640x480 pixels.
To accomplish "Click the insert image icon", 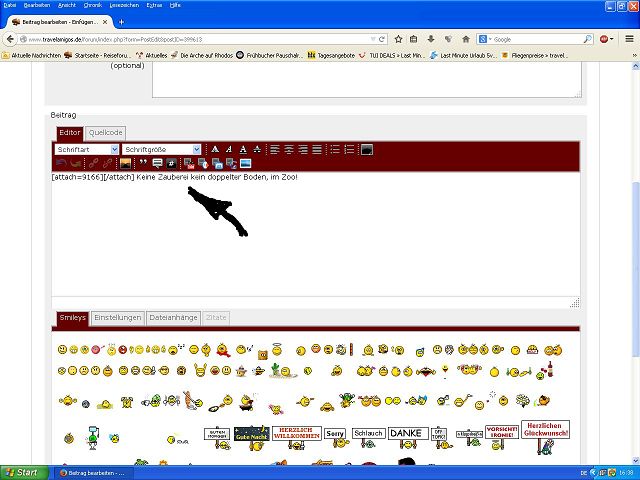I will tap(125, 163).
